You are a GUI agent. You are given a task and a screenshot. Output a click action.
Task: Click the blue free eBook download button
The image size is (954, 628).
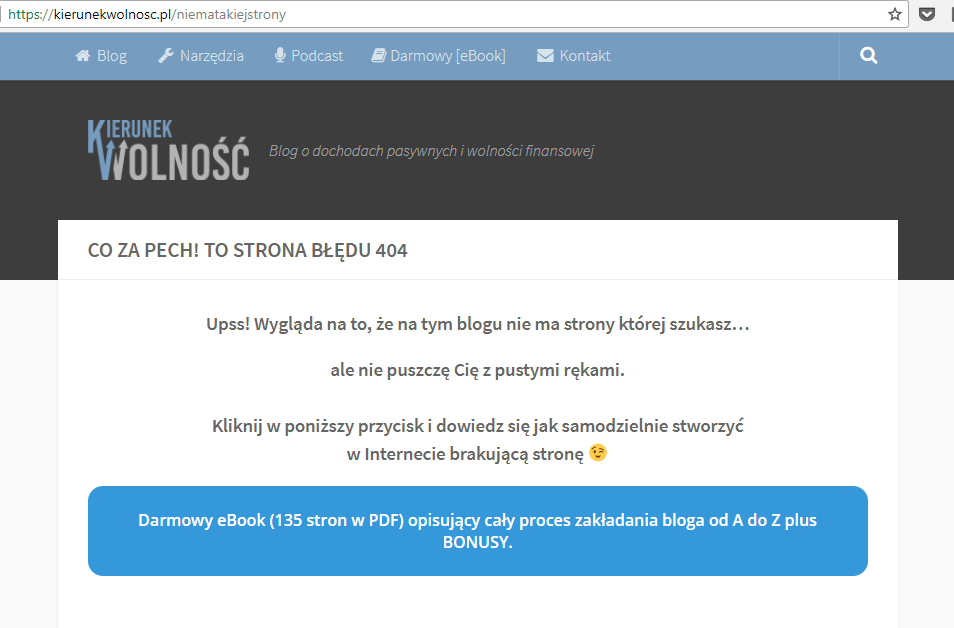[x=477, y=531]
